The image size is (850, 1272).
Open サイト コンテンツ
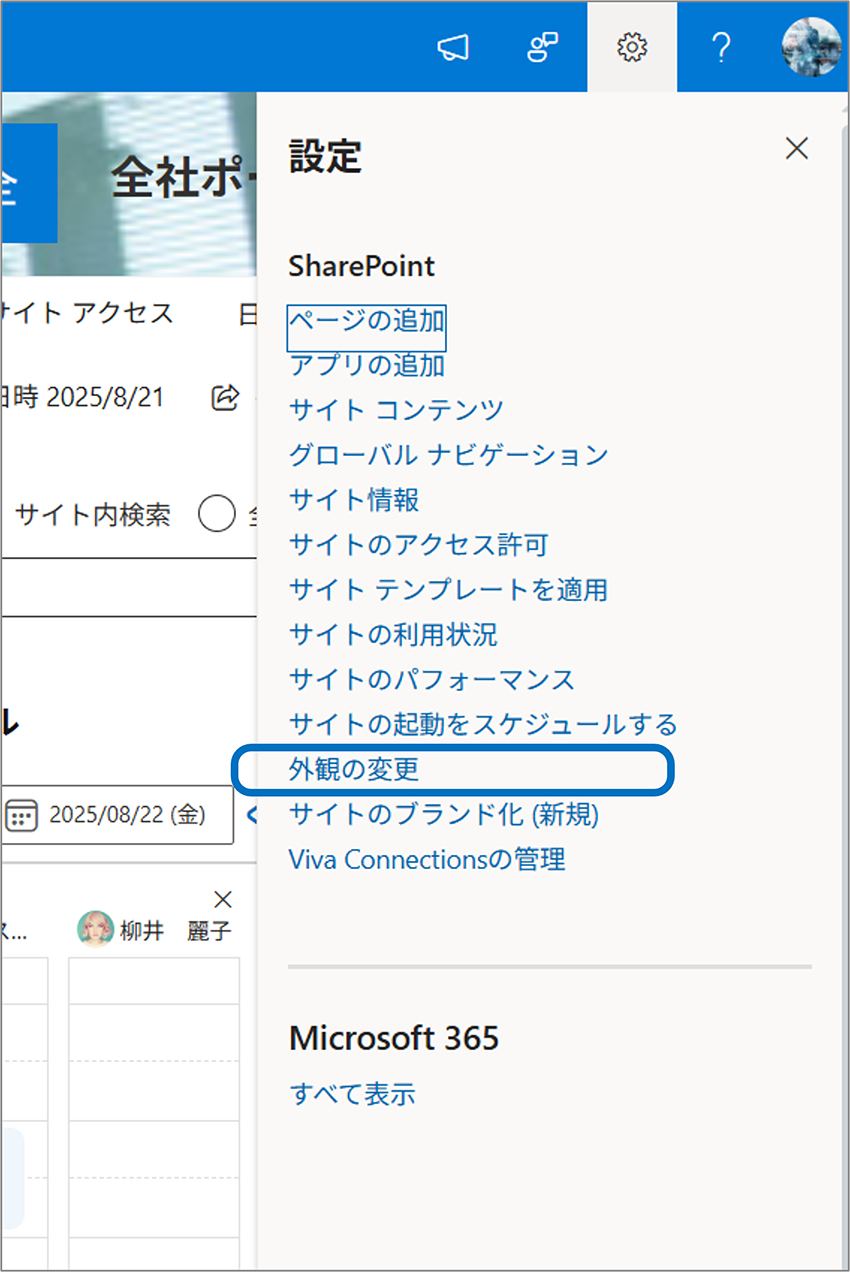396,410
